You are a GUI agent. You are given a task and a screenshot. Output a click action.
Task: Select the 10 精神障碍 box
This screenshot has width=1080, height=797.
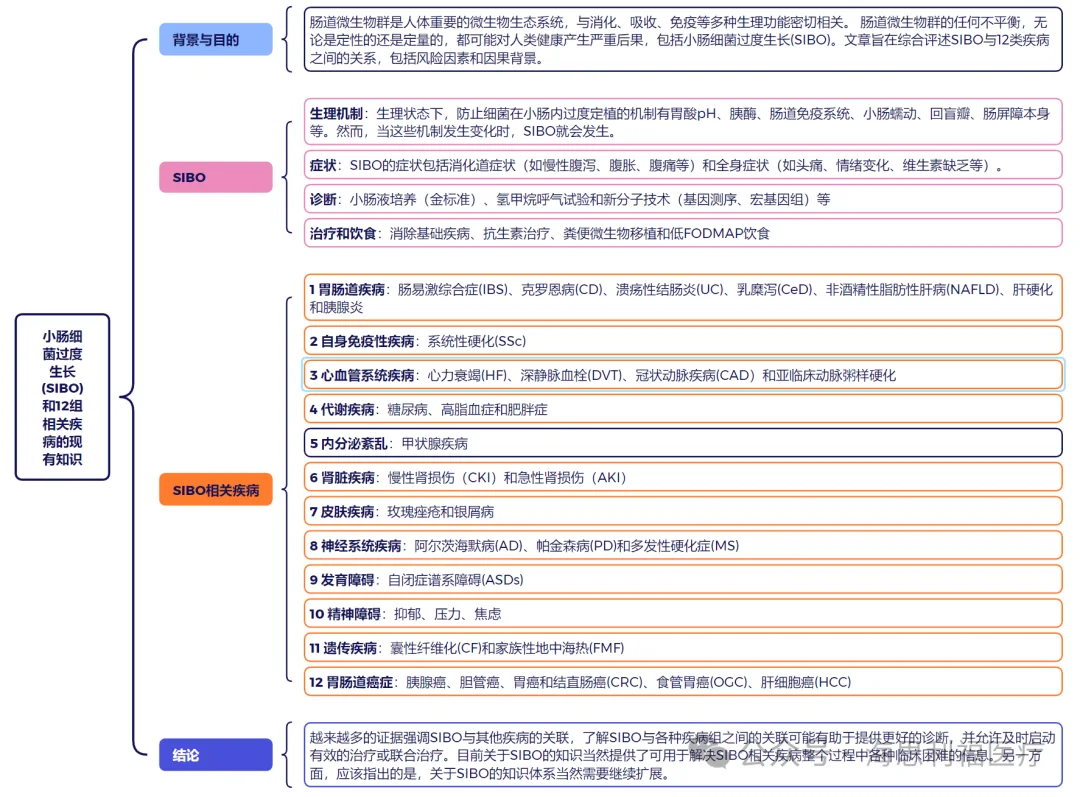tap(683, 614)
